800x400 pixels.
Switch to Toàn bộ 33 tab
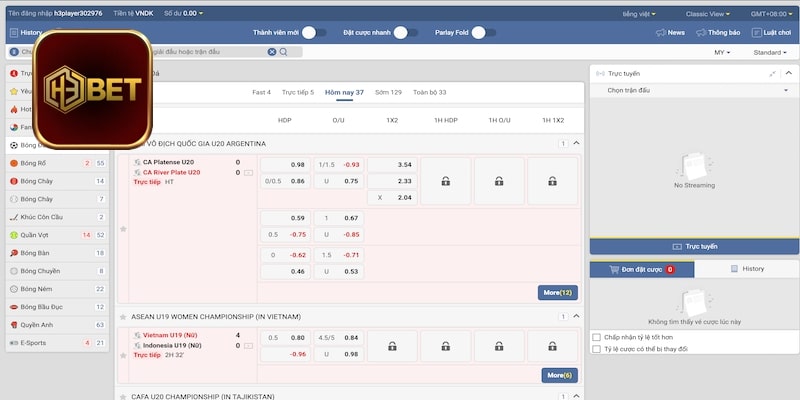point(430,92)
